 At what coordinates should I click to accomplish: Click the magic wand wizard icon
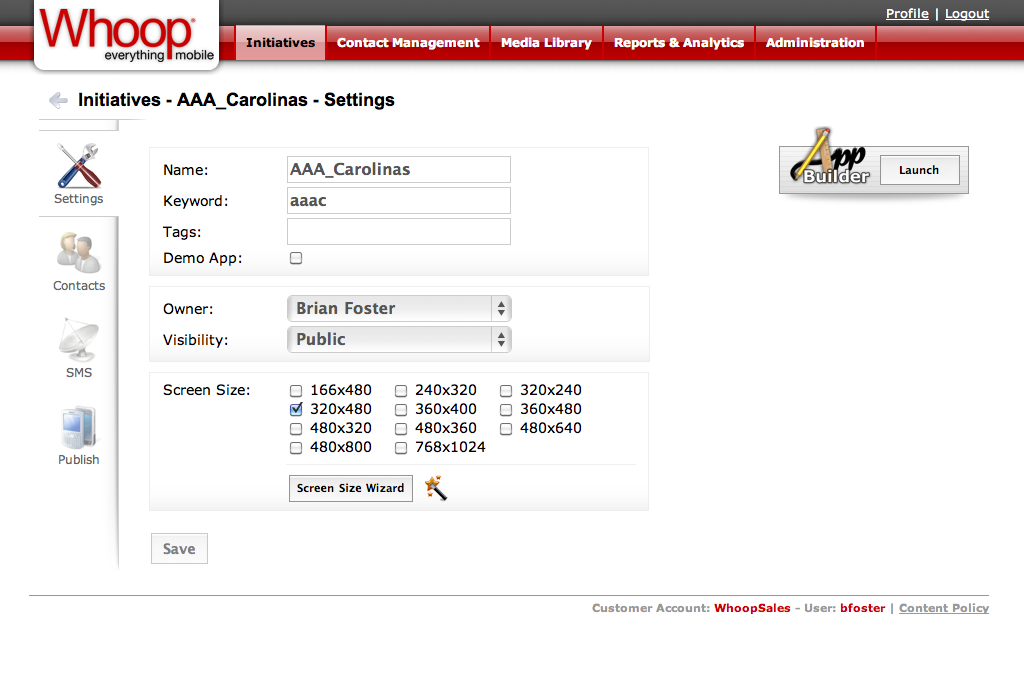point(436,488)
